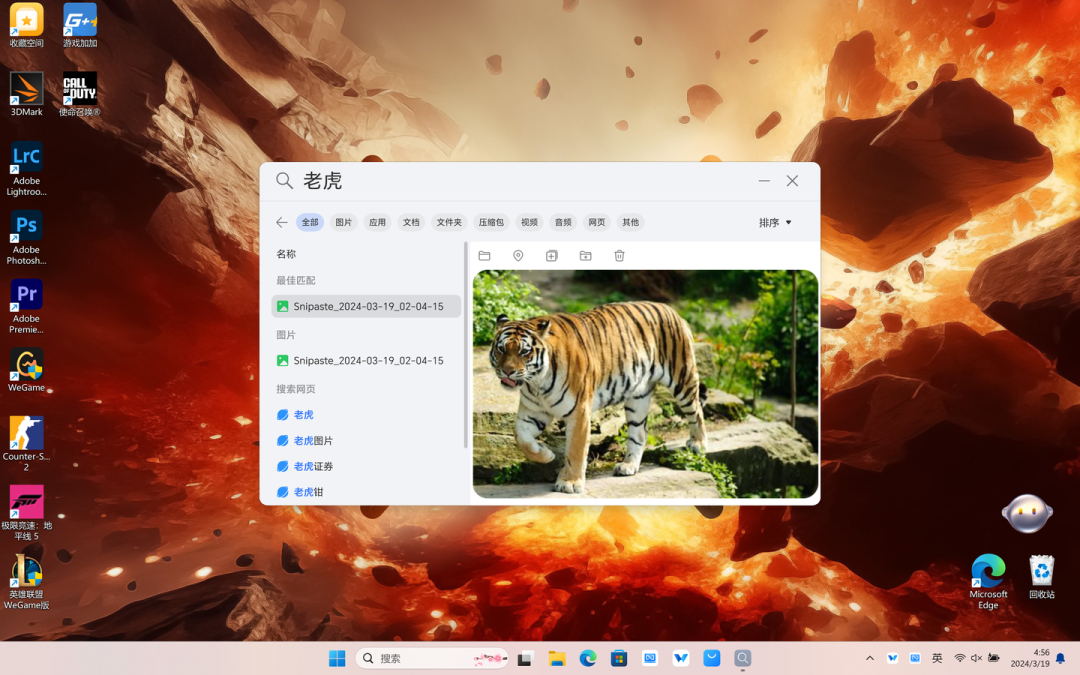Open Microsoft Store from the taskbar
This screenshot has width=1080, height=675.
point(619,658)
